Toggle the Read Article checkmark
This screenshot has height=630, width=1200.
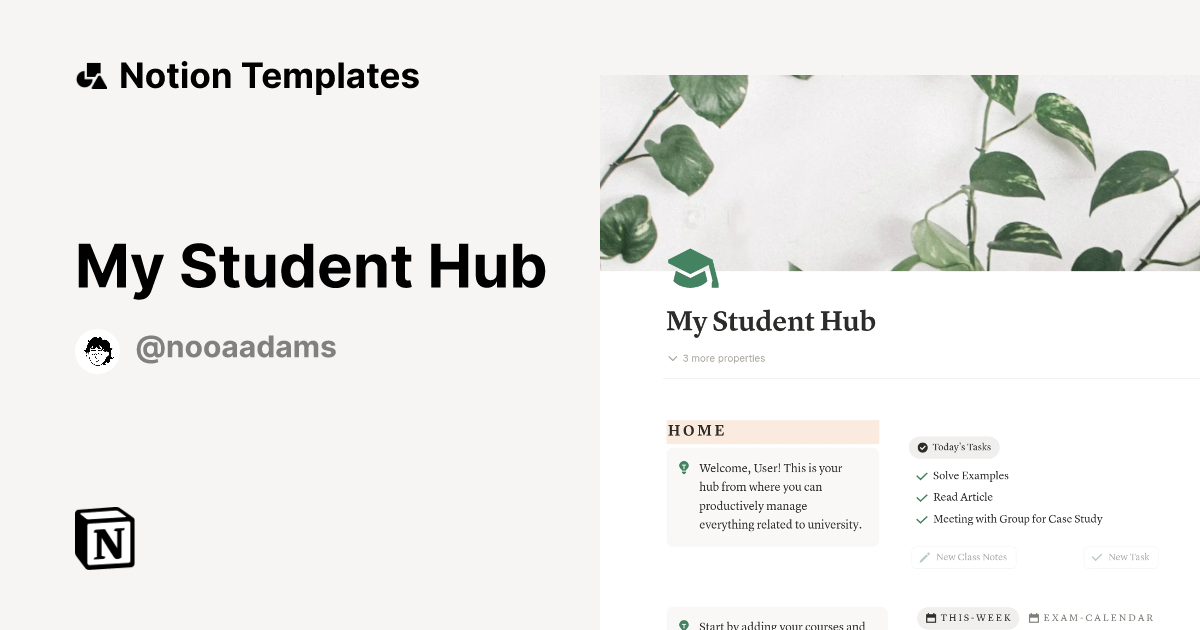pos(921,497)
